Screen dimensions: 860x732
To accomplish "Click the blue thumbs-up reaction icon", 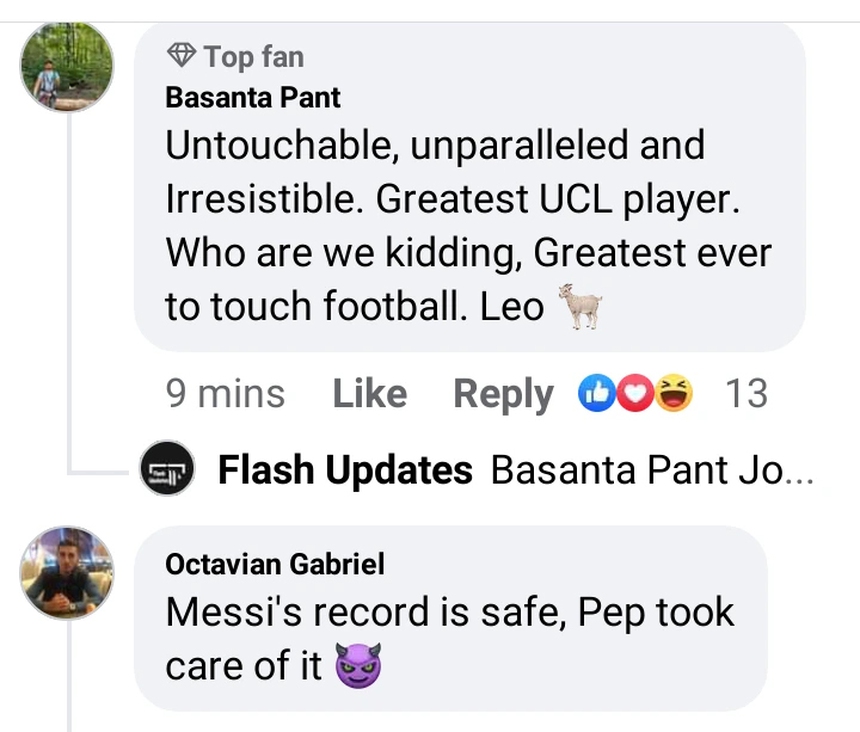I will coord(596,395).
